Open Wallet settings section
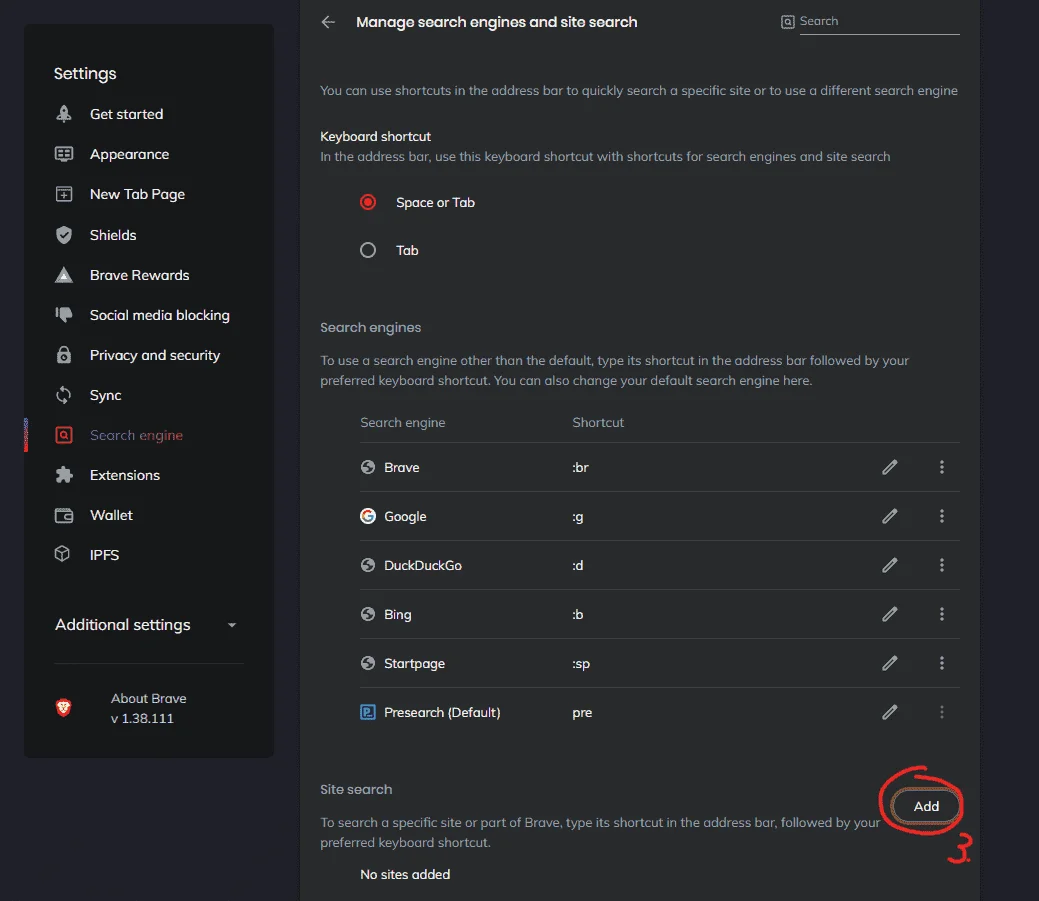 pos(111,515)
